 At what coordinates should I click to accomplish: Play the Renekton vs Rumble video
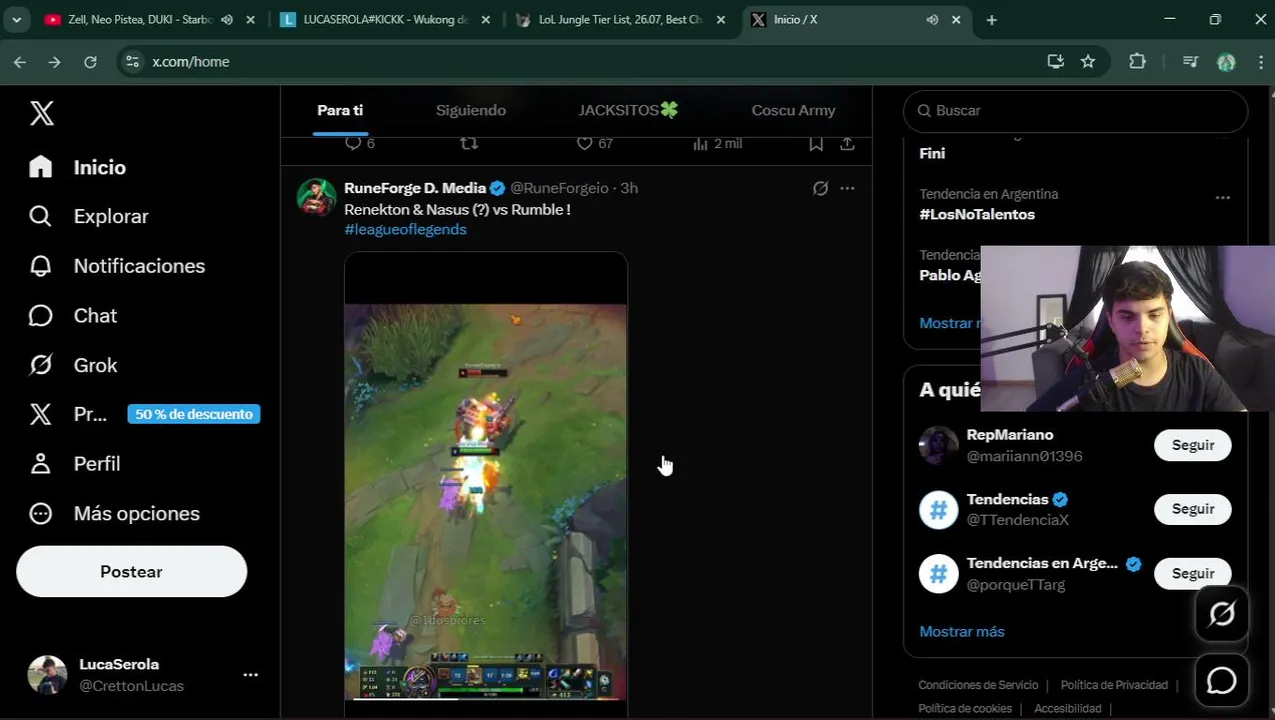click(486, 485)
